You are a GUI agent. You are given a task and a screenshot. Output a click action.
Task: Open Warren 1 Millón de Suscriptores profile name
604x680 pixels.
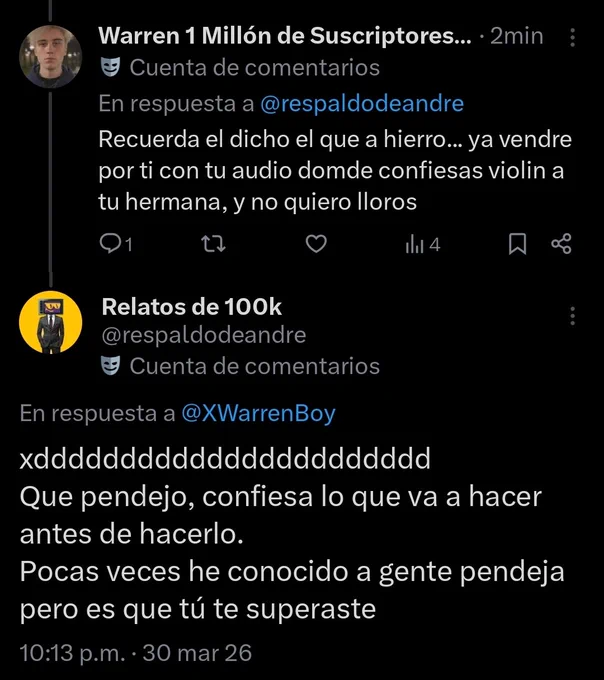tap(285, 36)
